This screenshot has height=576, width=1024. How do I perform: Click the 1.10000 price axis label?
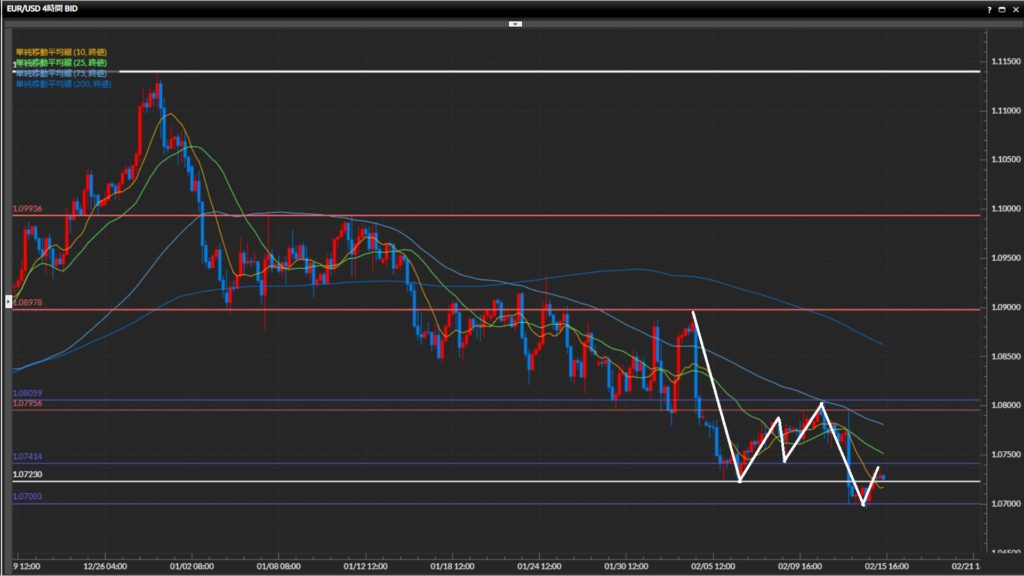click(x=1001, y=209)
